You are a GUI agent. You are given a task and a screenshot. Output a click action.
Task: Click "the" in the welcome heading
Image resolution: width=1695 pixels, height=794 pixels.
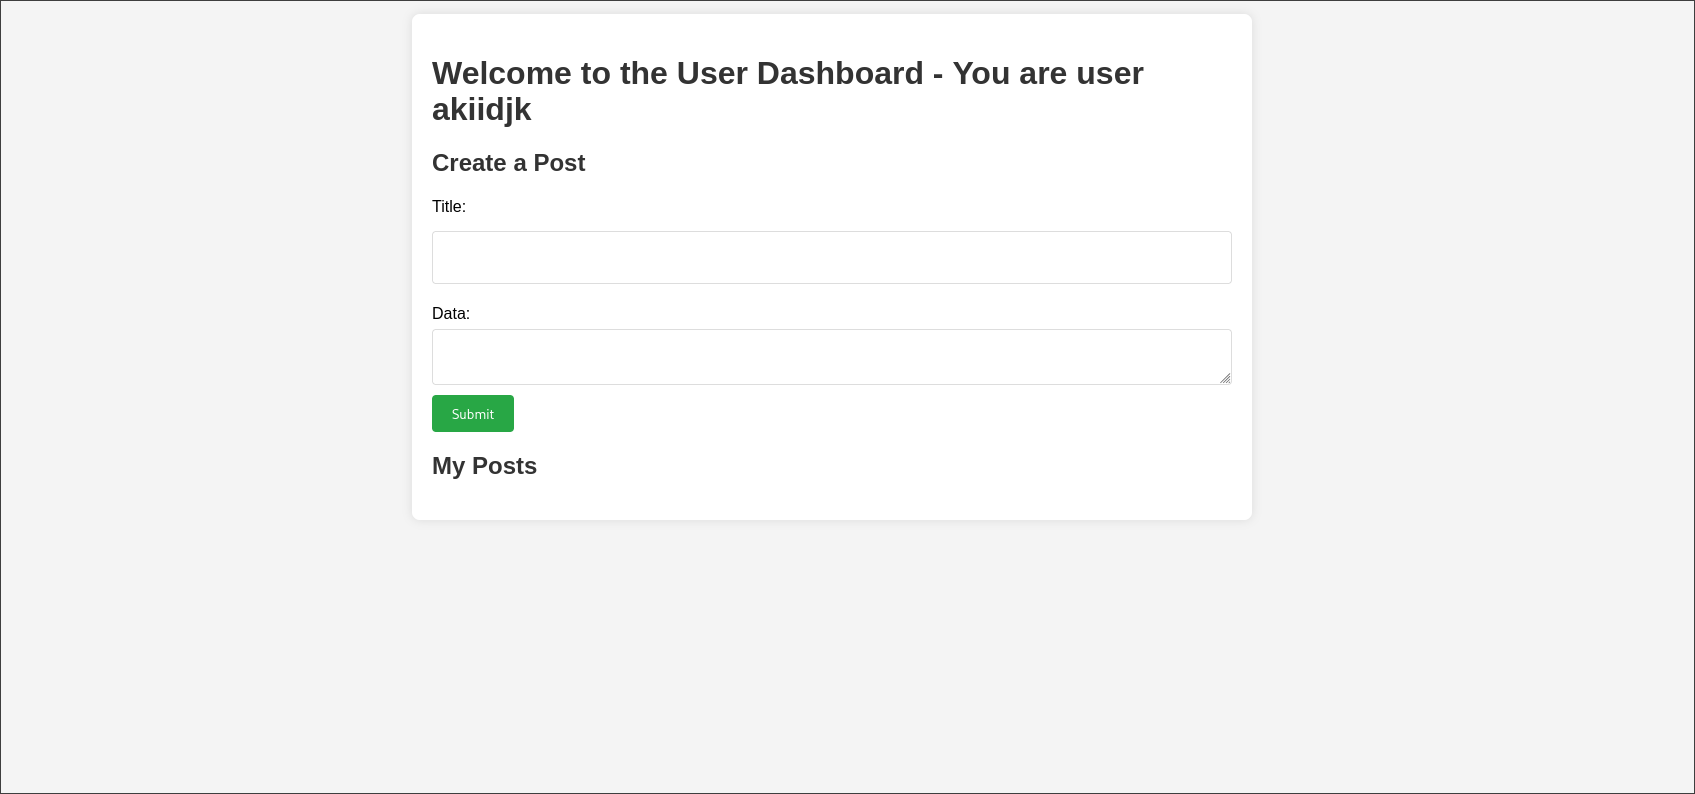click(x=644, y=74)
